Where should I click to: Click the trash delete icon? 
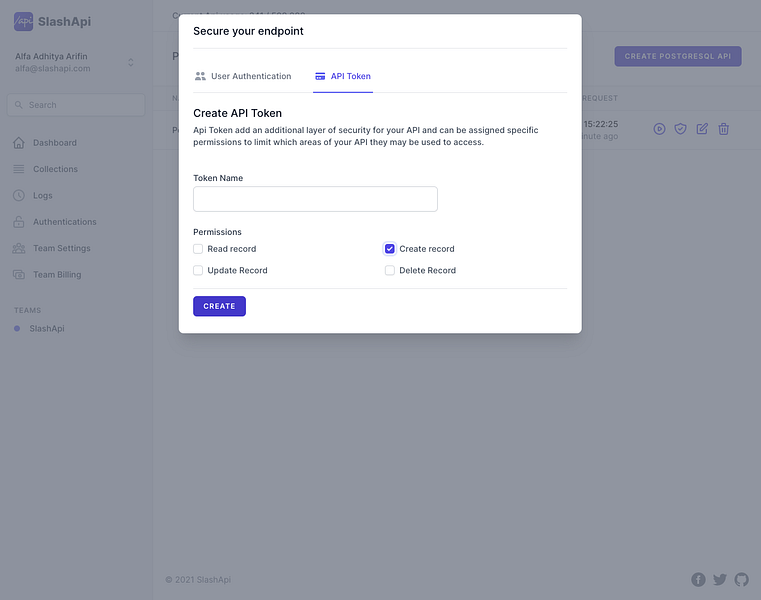[724, 129]
